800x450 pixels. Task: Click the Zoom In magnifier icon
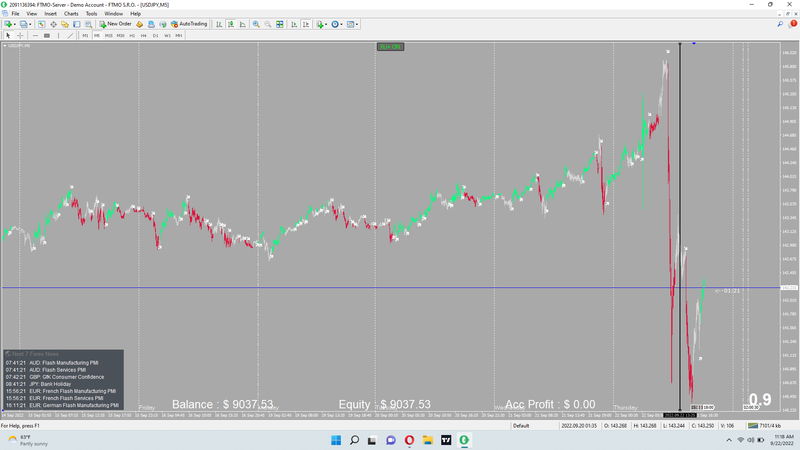[256, 23]
